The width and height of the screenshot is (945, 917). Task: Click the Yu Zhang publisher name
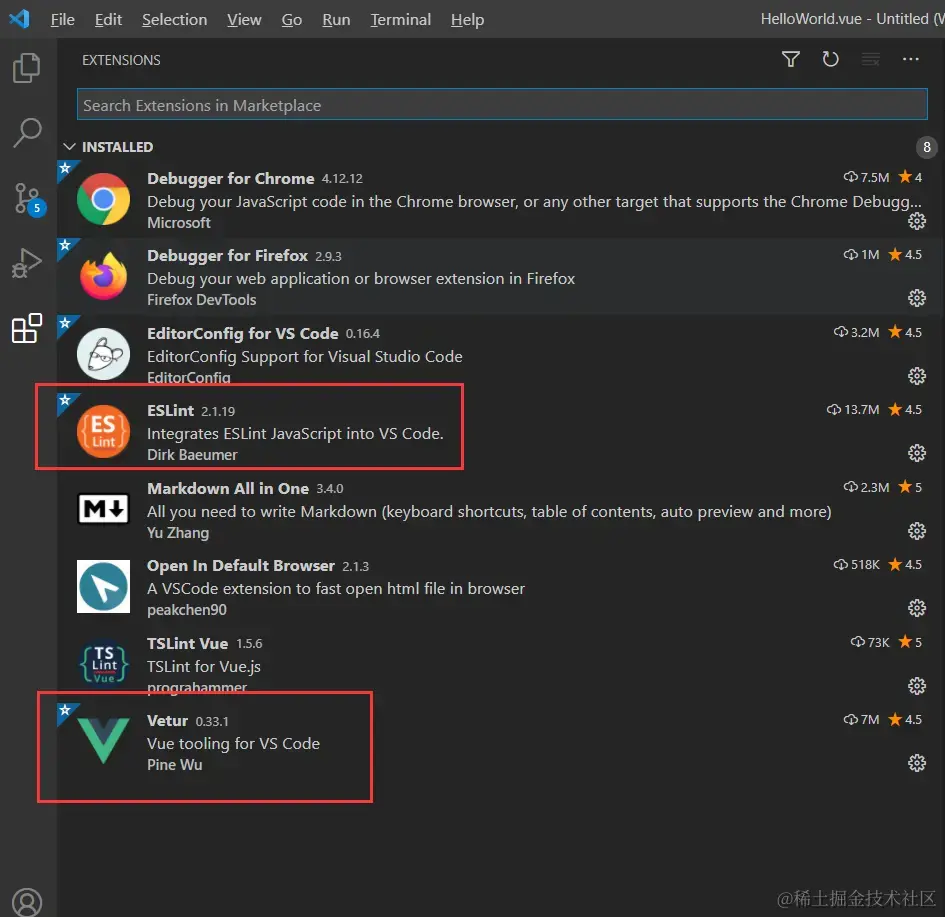(x=178, y=533)
